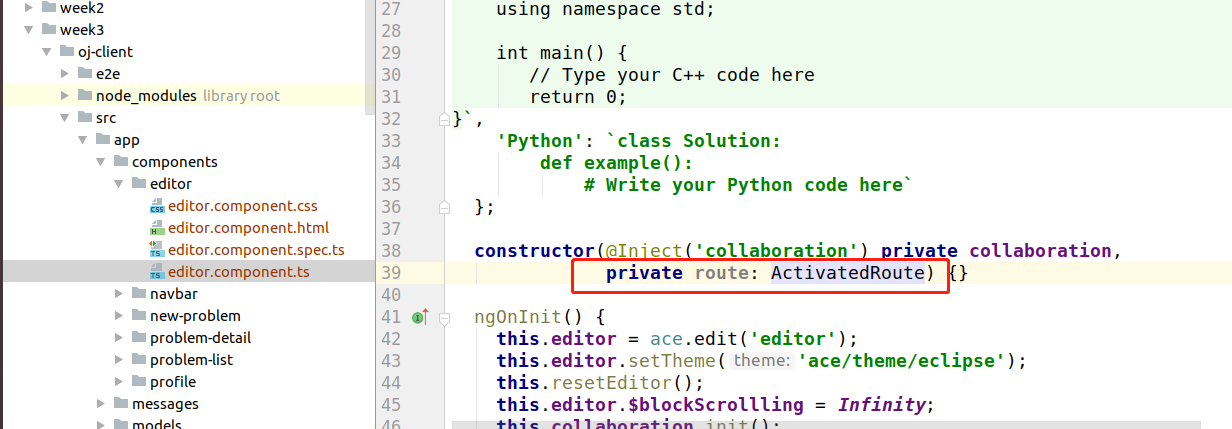Viewport: 1232px width, 429px height.
Task: Click the problem-list folder icon
Action: click(138, 359)
